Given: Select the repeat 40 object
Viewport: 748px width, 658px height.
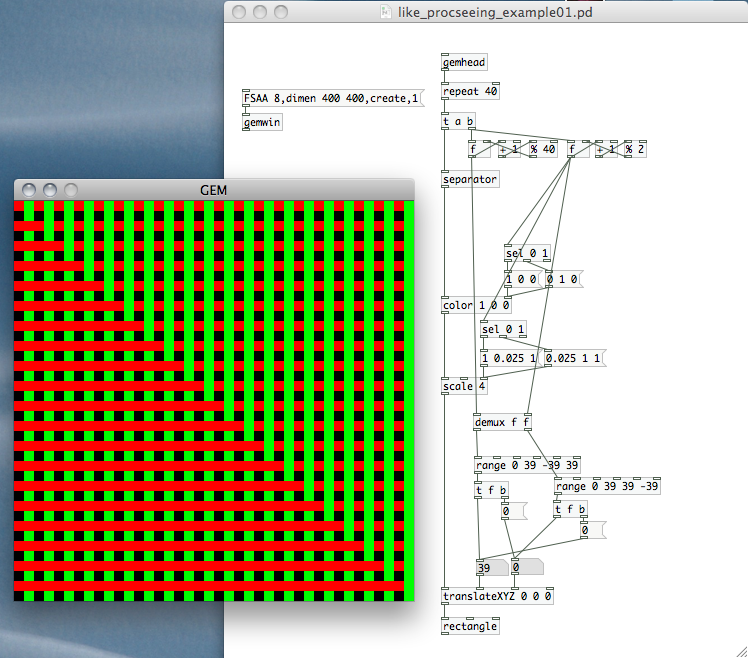Looking at the screenshot, I should [470, 91].
